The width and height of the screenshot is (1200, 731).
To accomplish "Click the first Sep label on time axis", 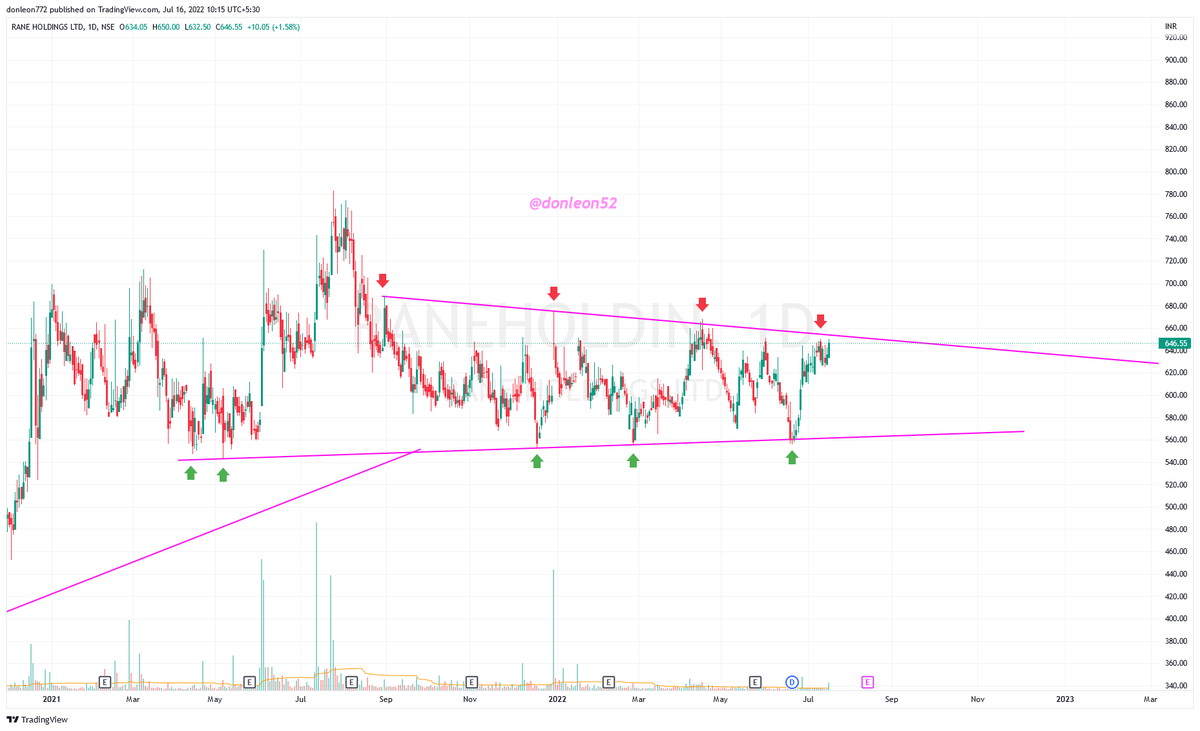I will 386,701.
